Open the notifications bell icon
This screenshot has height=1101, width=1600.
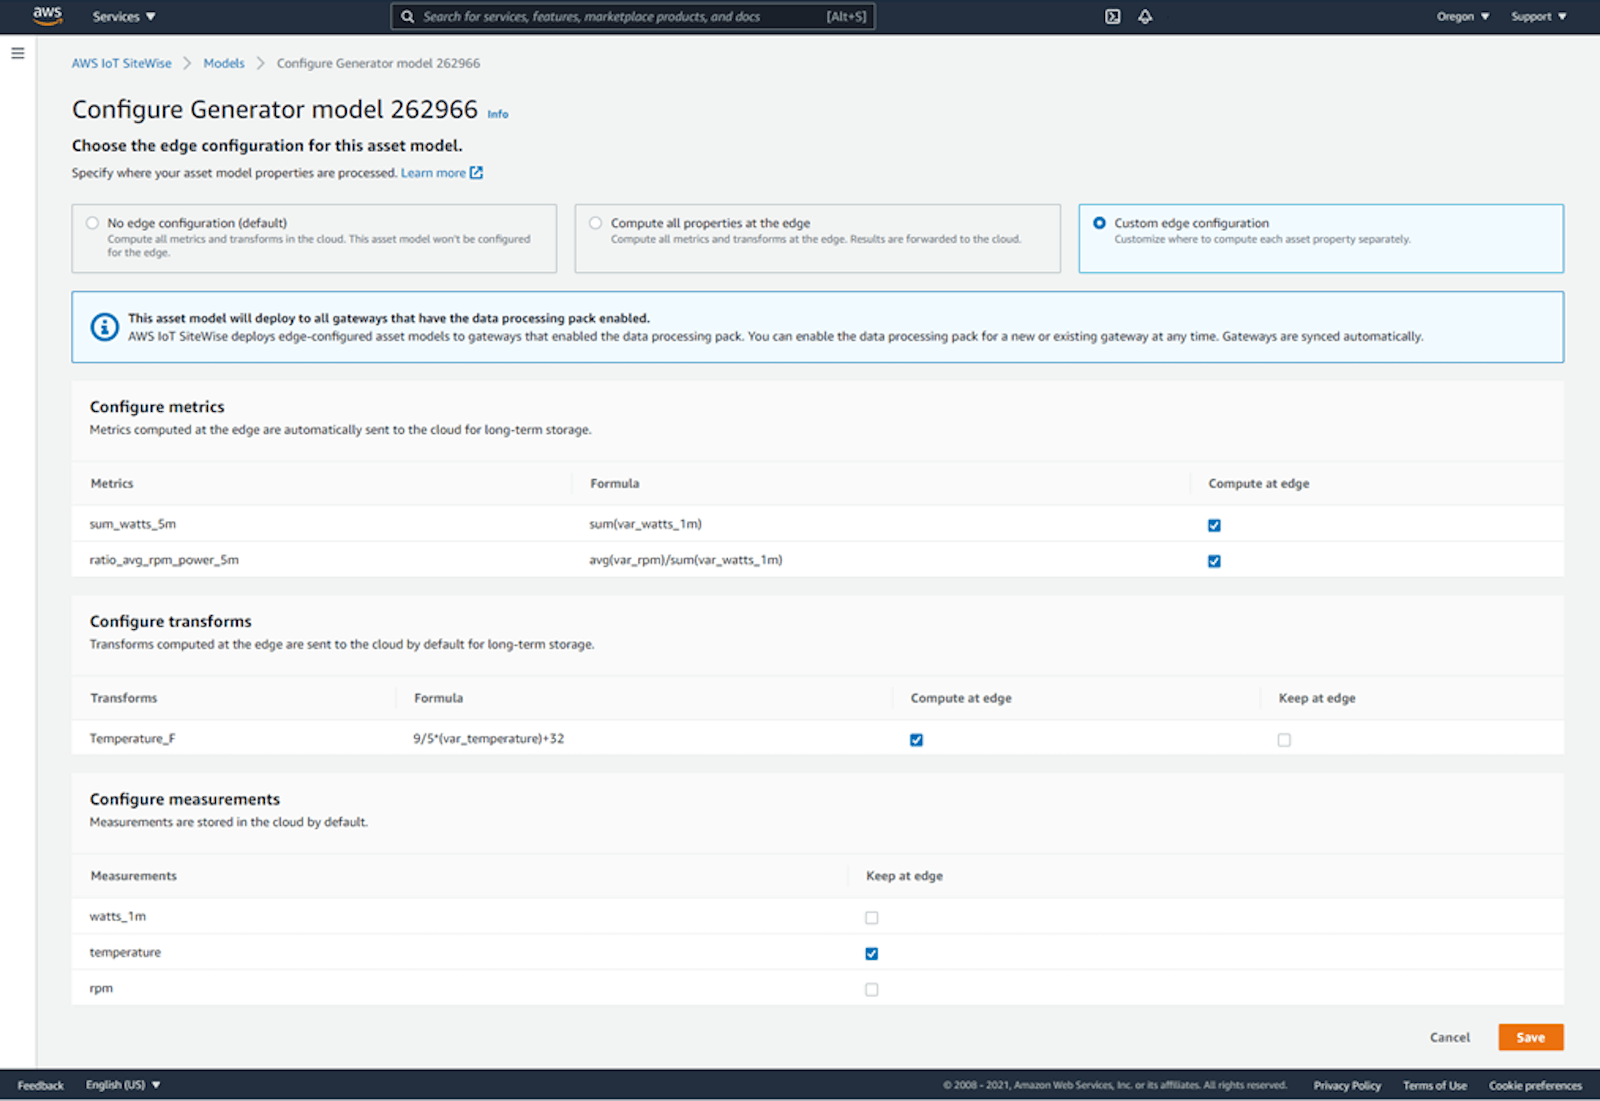click(x=1145, y=16)
